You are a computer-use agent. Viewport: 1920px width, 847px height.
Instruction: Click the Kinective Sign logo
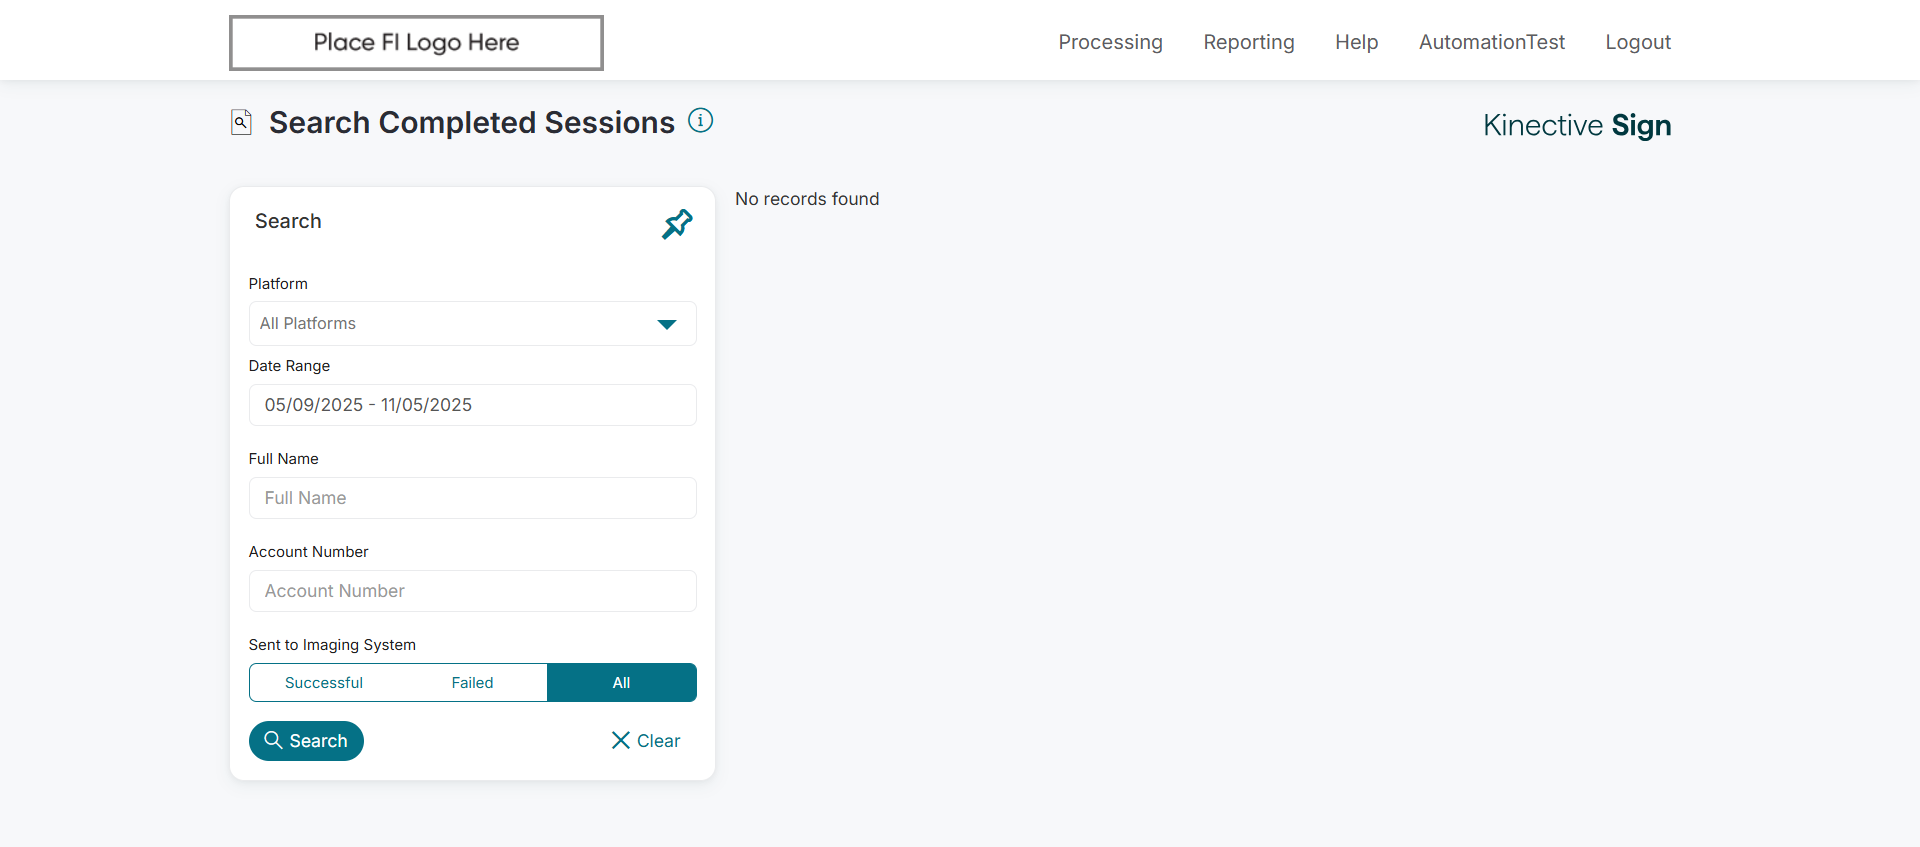1576,125
